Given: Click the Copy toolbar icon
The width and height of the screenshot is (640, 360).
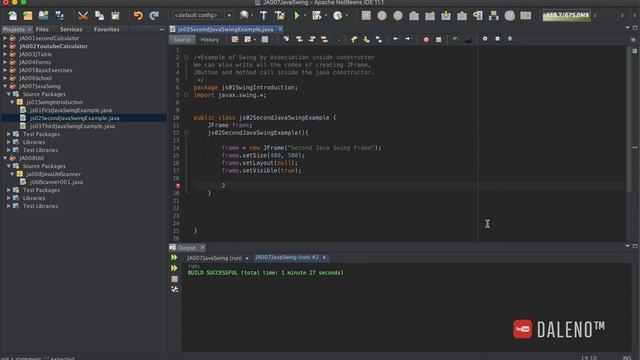Looking at the screenshot, I should coord(99,16).
